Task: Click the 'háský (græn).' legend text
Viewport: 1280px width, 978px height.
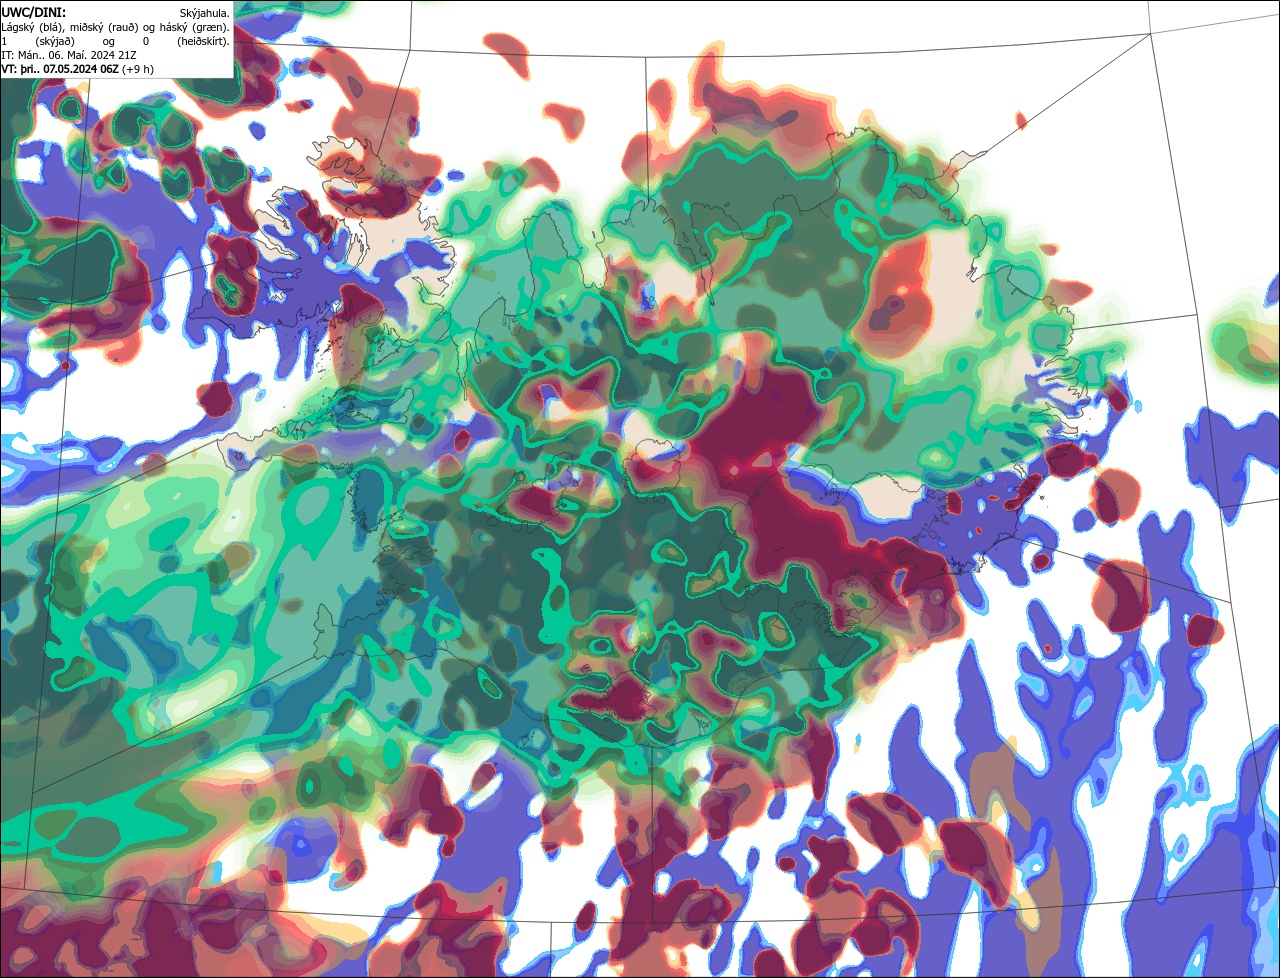Action: pyautogui.click(x=195, y=28)
